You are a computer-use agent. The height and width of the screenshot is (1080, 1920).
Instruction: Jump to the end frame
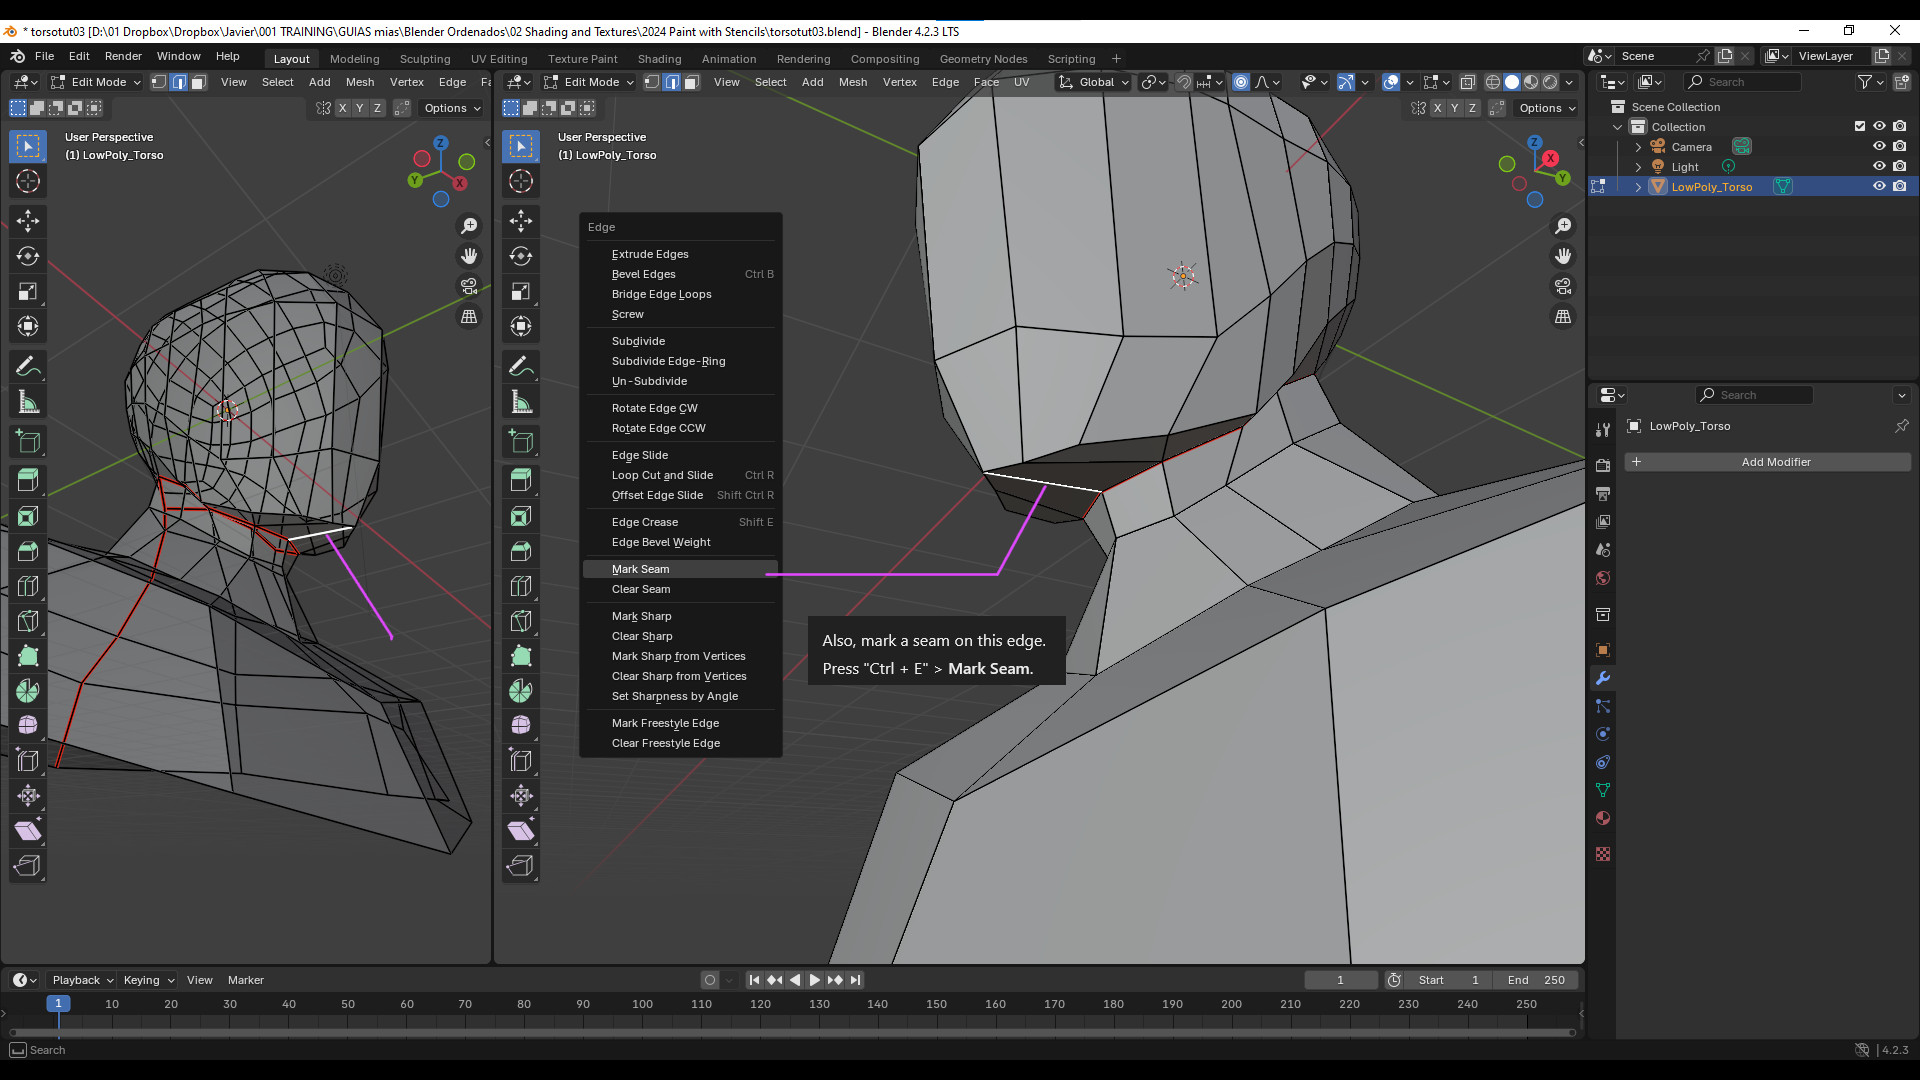coord(855,980)
